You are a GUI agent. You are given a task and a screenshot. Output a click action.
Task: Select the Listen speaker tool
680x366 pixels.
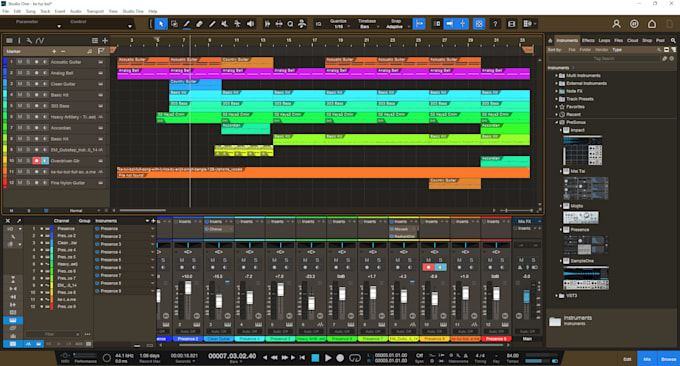click(x=250, y=24)
